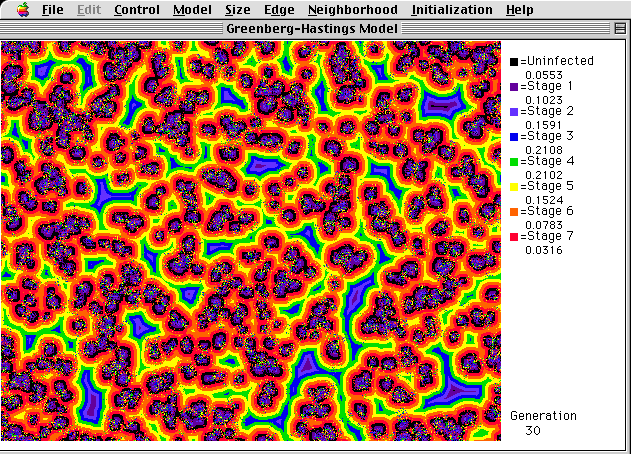Select the Stage 2 color swatch
Screen dimensions: 631x454
pos(514,112)
